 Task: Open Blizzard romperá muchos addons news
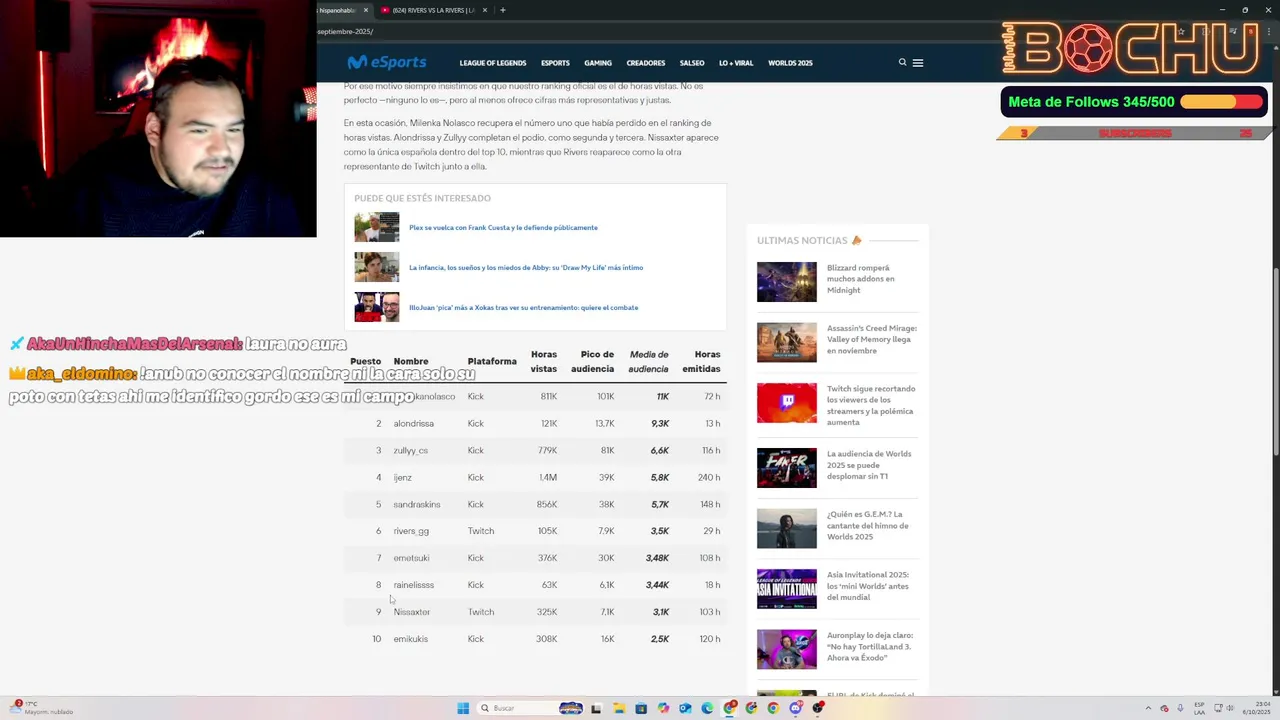point(861,279)
